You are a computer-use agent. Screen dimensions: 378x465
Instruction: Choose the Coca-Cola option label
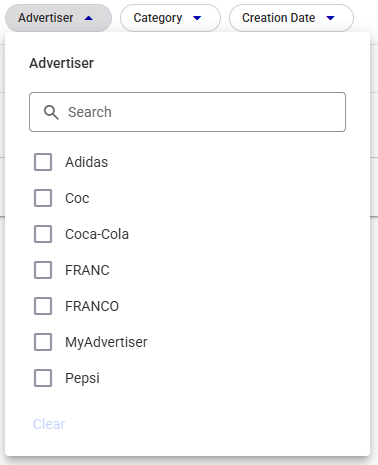click(x=97, y=234)
